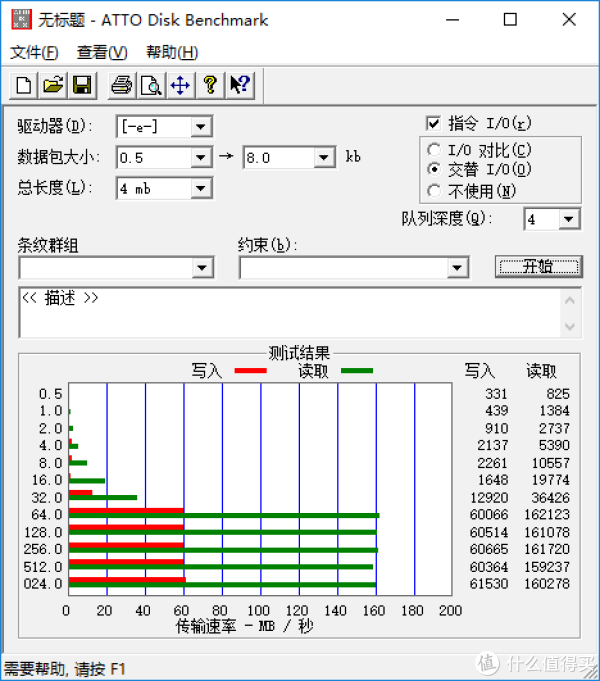Select the 不使用 radio button
Screen dimensions: 600x681
click(434, 191)
